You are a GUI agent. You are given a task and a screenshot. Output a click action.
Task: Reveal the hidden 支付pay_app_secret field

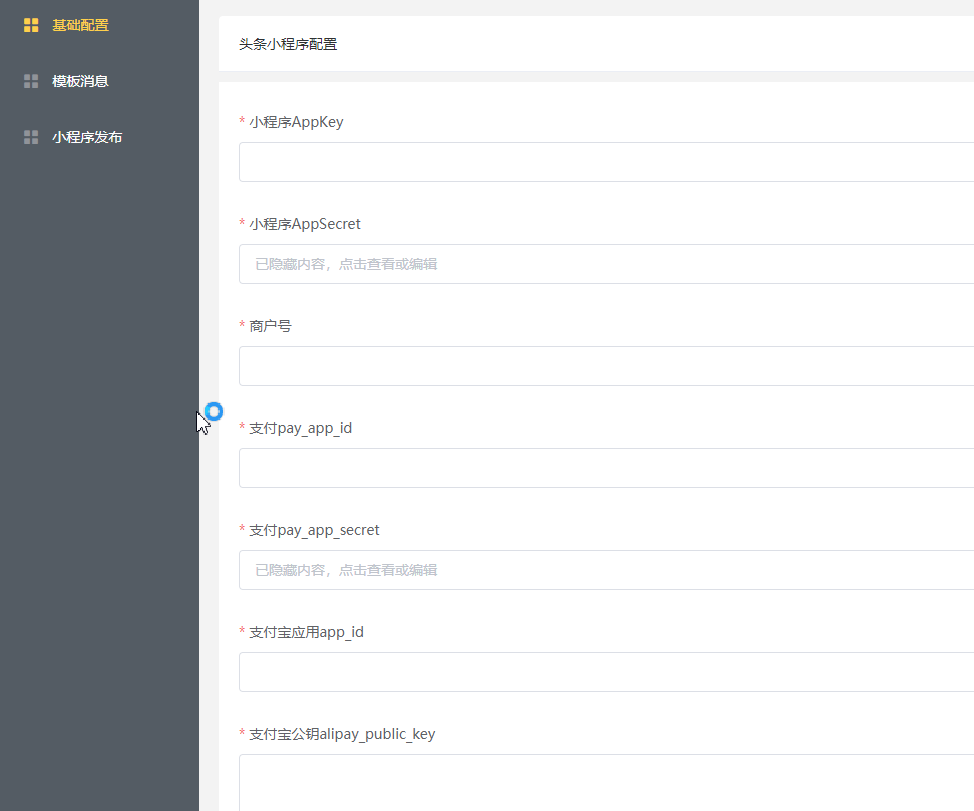click(606, 570)
